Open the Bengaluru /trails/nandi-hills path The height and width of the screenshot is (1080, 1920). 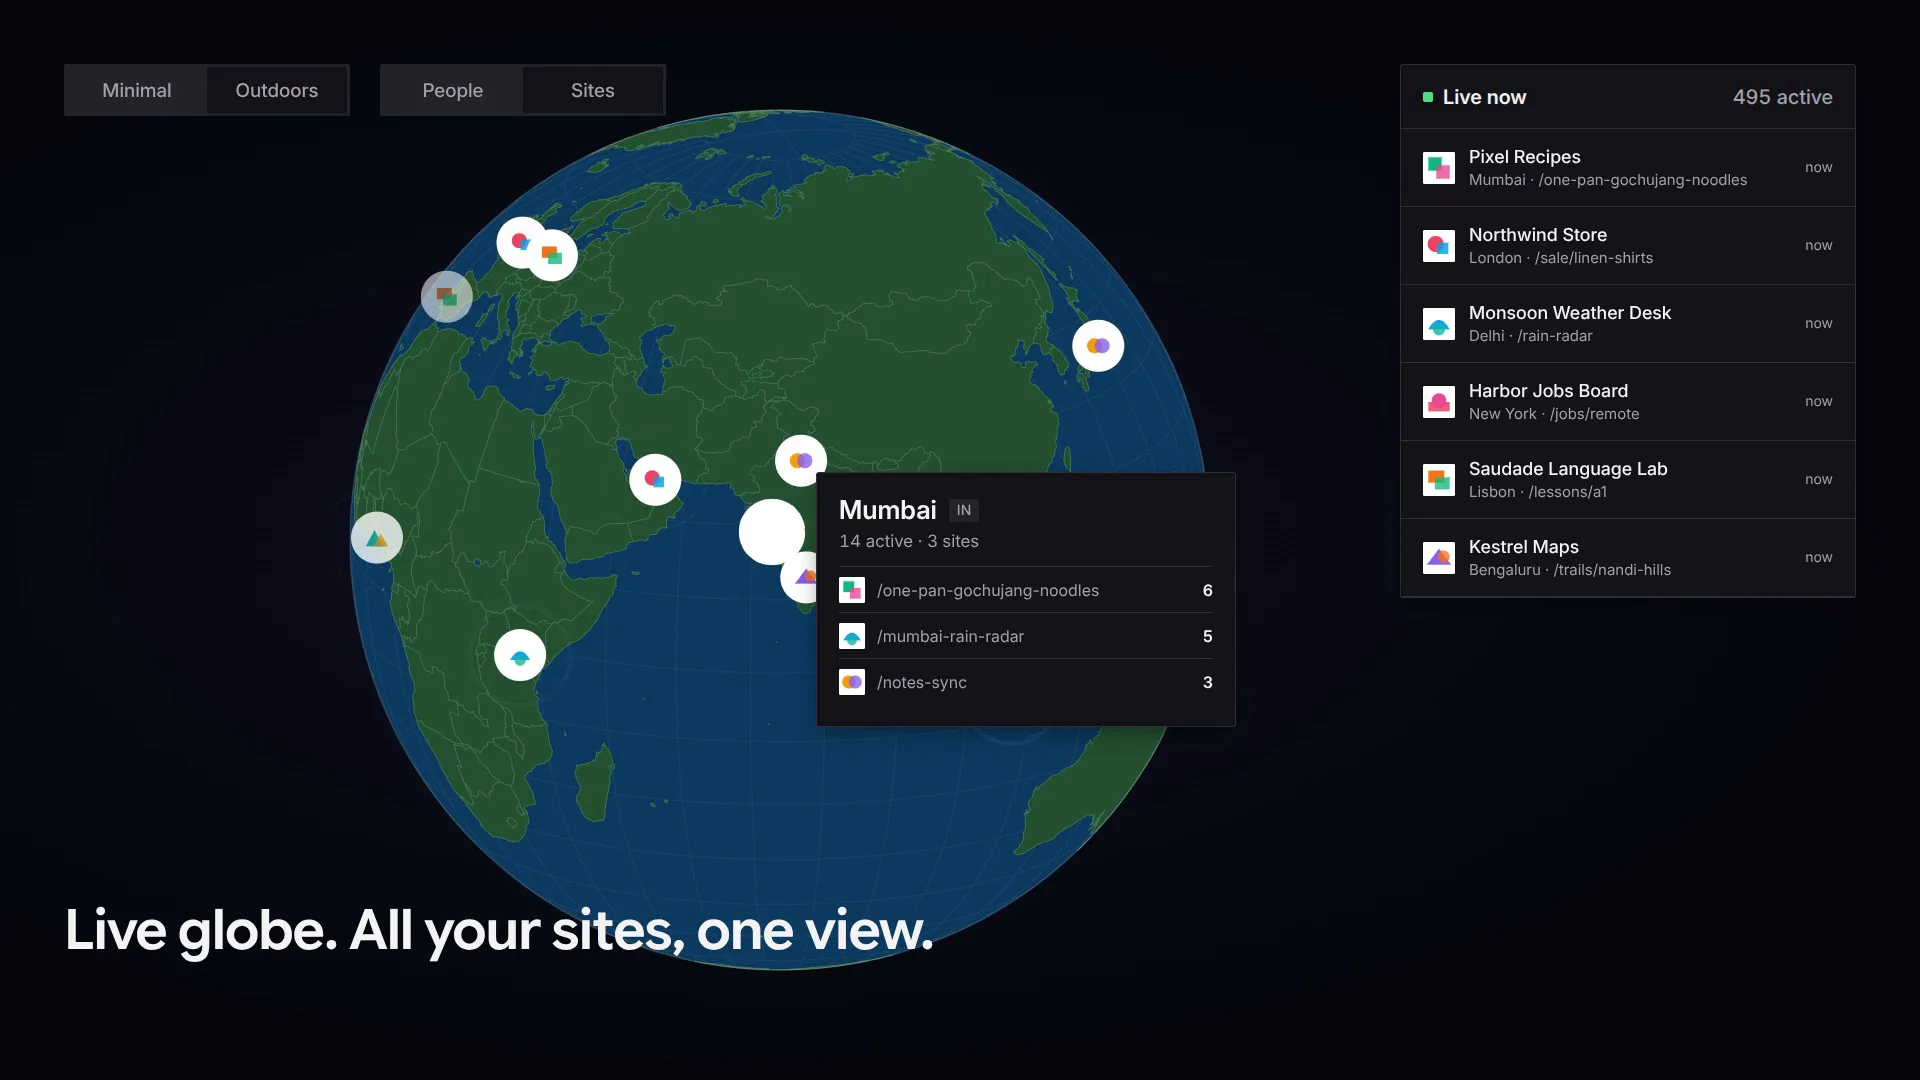(1569, 570)
